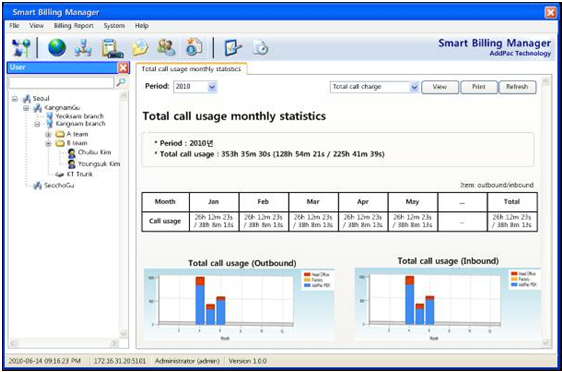Click the checklist edit toolbar icon
The width and height of the screenshot is (562, 372).
[x=233, y=48]
